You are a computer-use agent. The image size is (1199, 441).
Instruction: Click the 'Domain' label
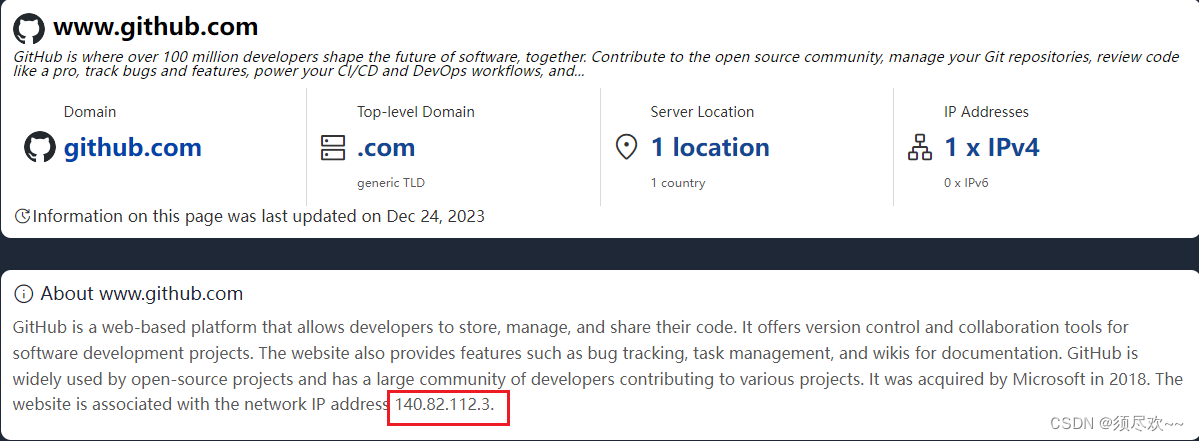coord(89,112)
